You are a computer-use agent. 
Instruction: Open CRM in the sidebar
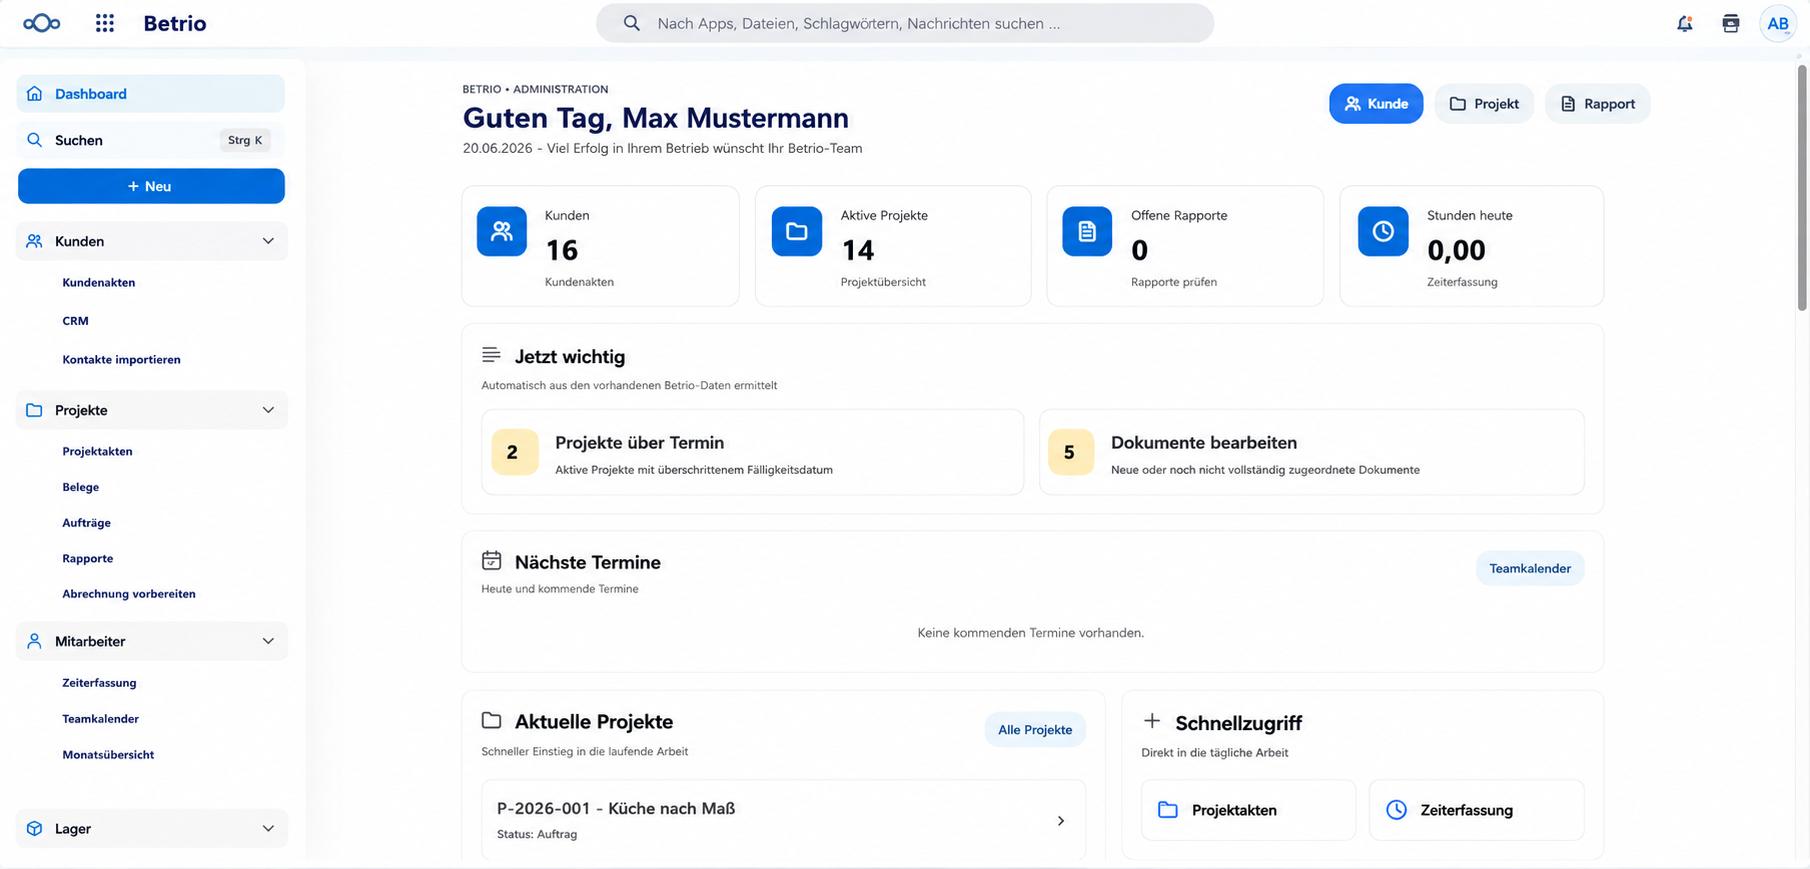coord(75,321)
